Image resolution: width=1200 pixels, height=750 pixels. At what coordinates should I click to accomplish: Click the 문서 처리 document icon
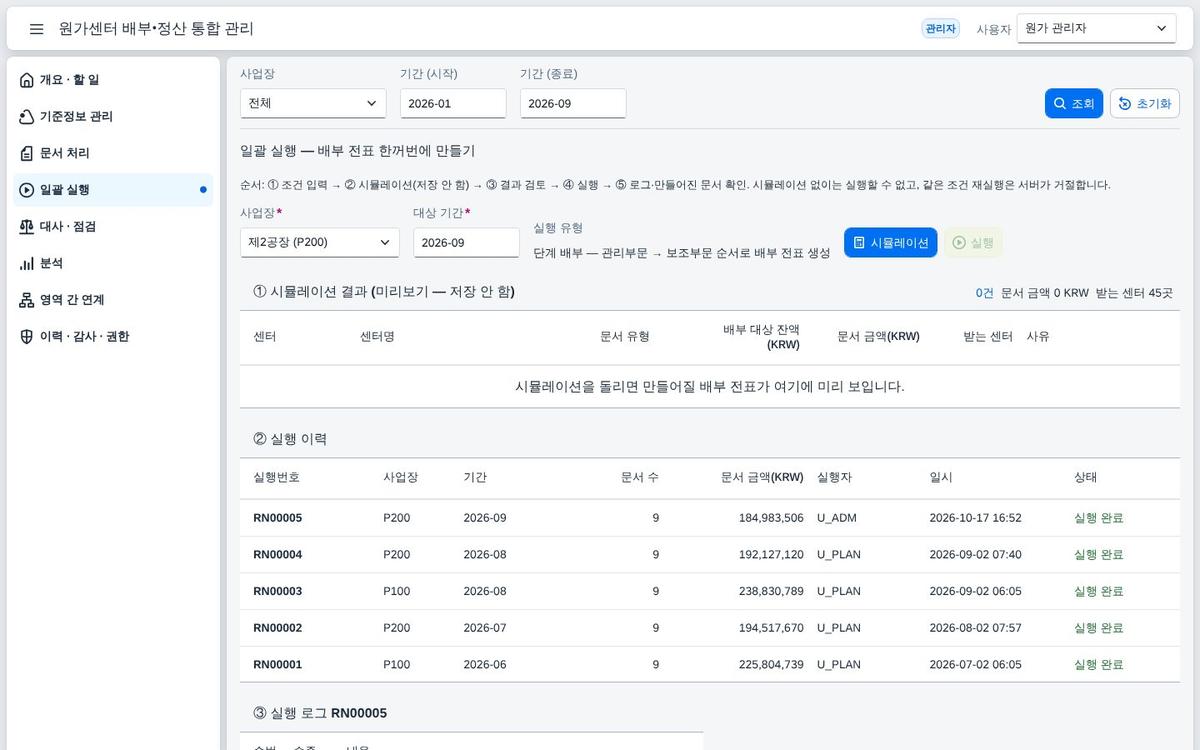[27, 153]
